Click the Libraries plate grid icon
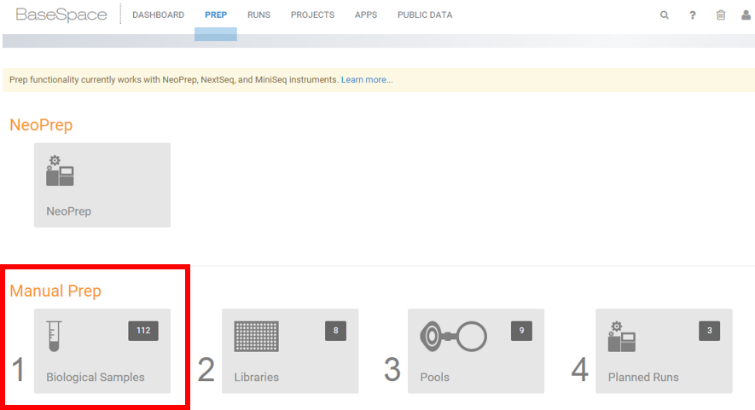 256,337
